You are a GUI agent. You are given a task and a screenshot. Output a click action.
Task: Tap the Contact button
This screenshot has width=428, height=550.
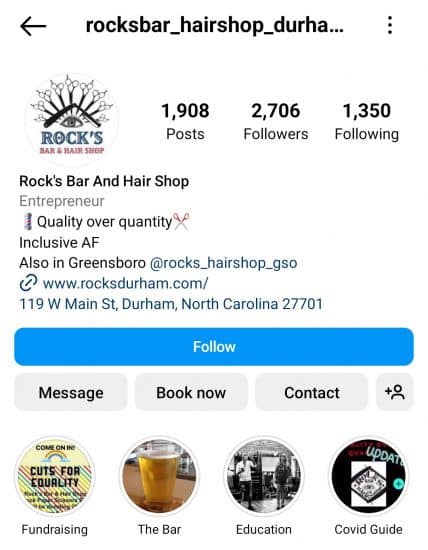[x=312, y=392]
